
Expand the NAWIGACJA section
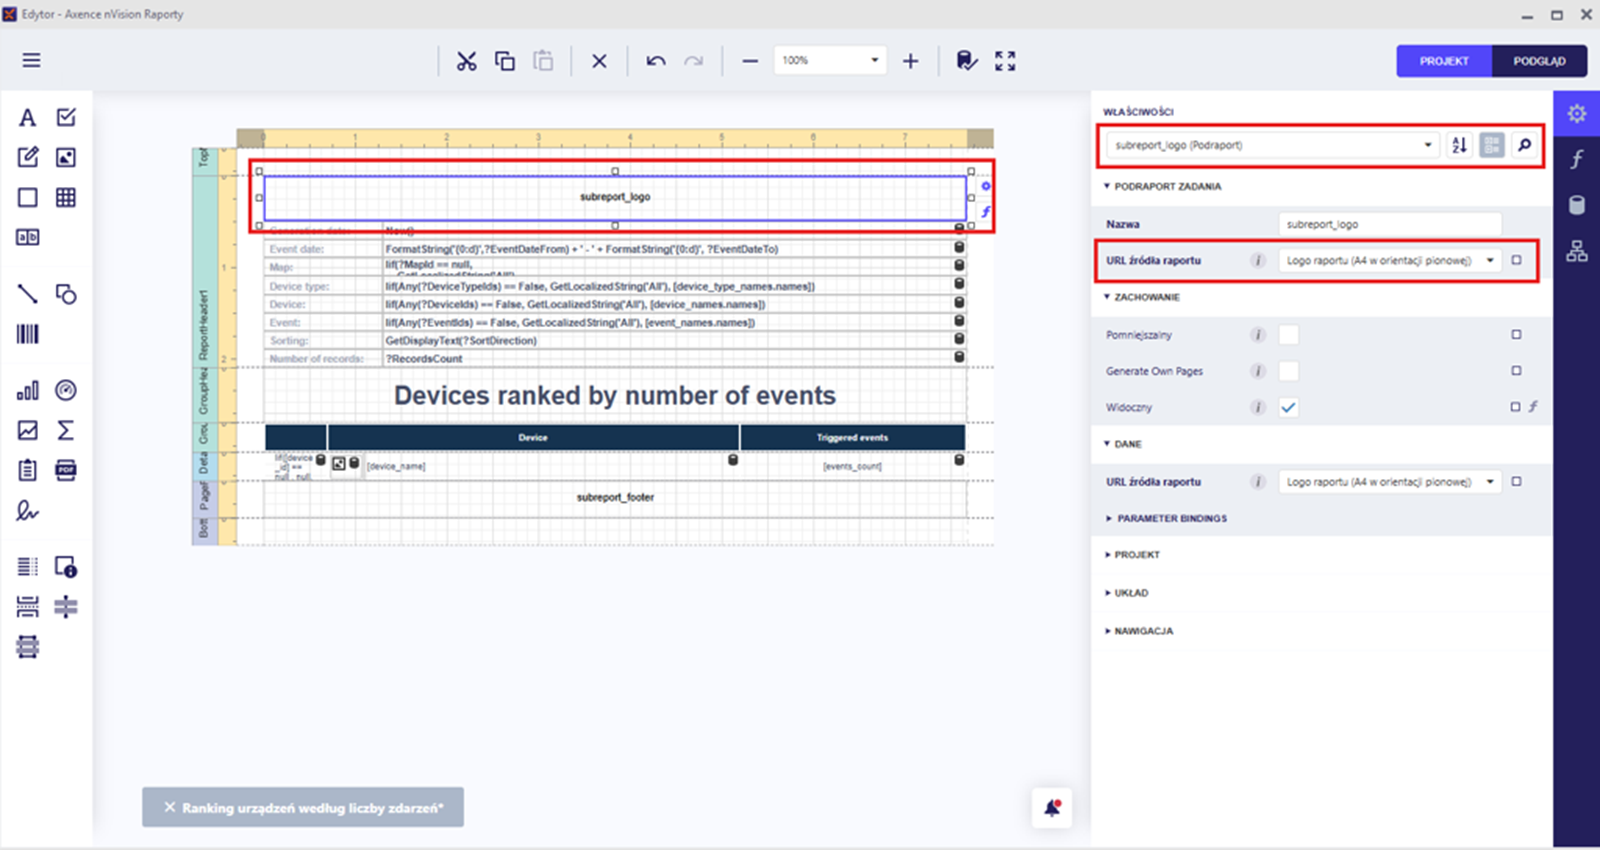1143,631
